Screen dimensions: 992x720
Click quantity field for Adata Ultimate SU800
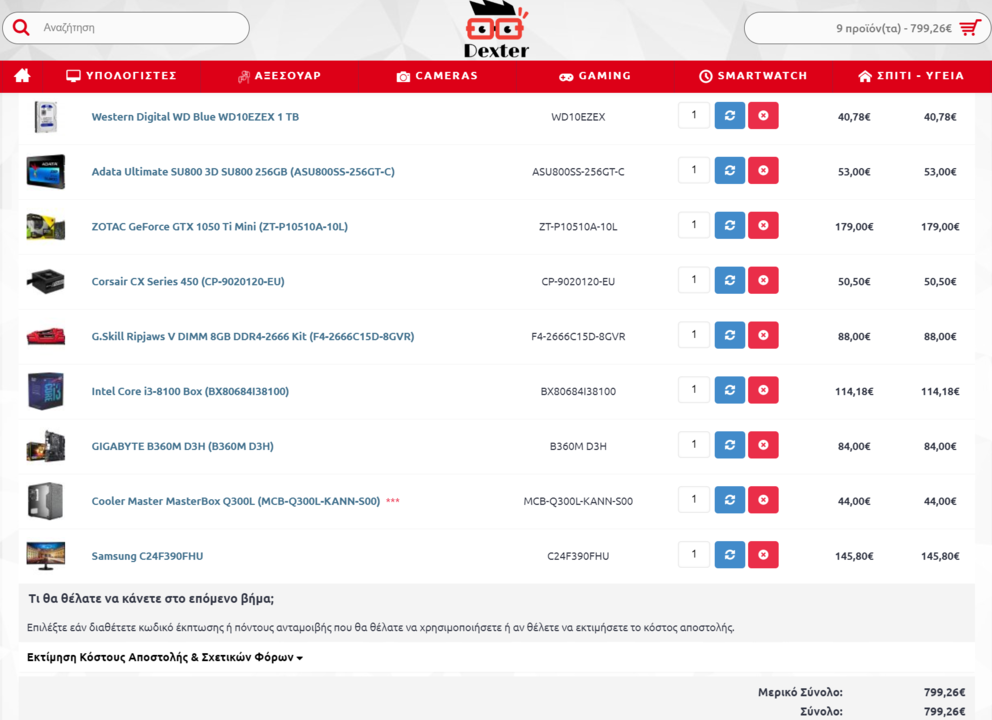point(694,170)
